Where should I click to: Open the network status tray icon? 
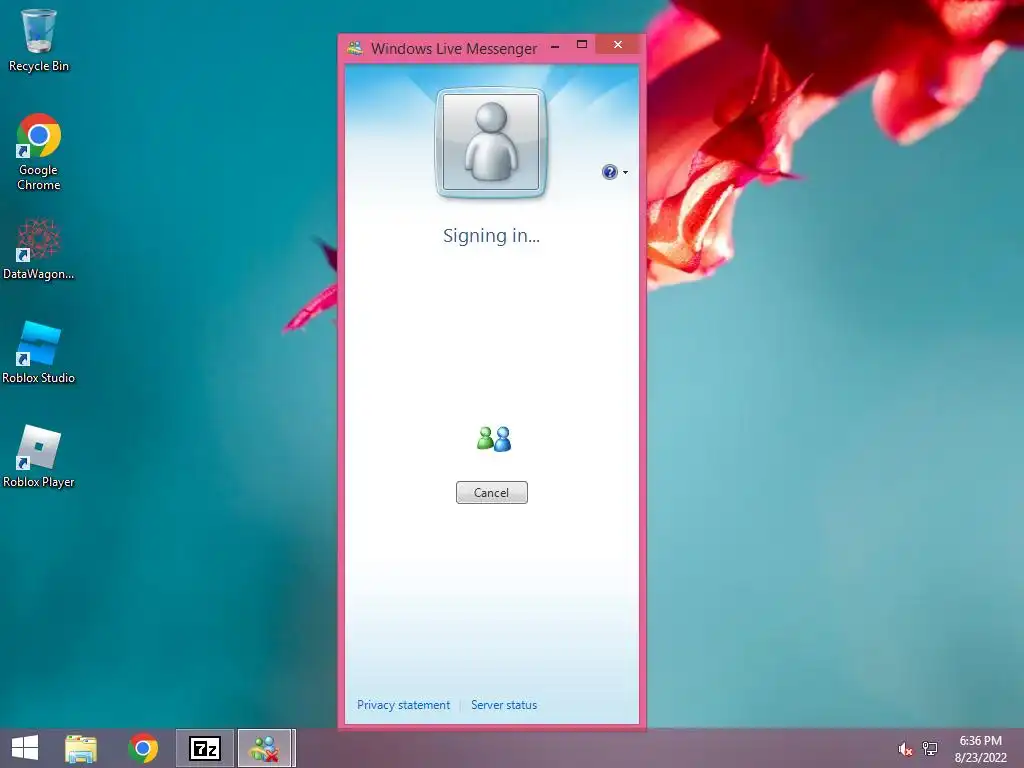(x=930, y=748)
